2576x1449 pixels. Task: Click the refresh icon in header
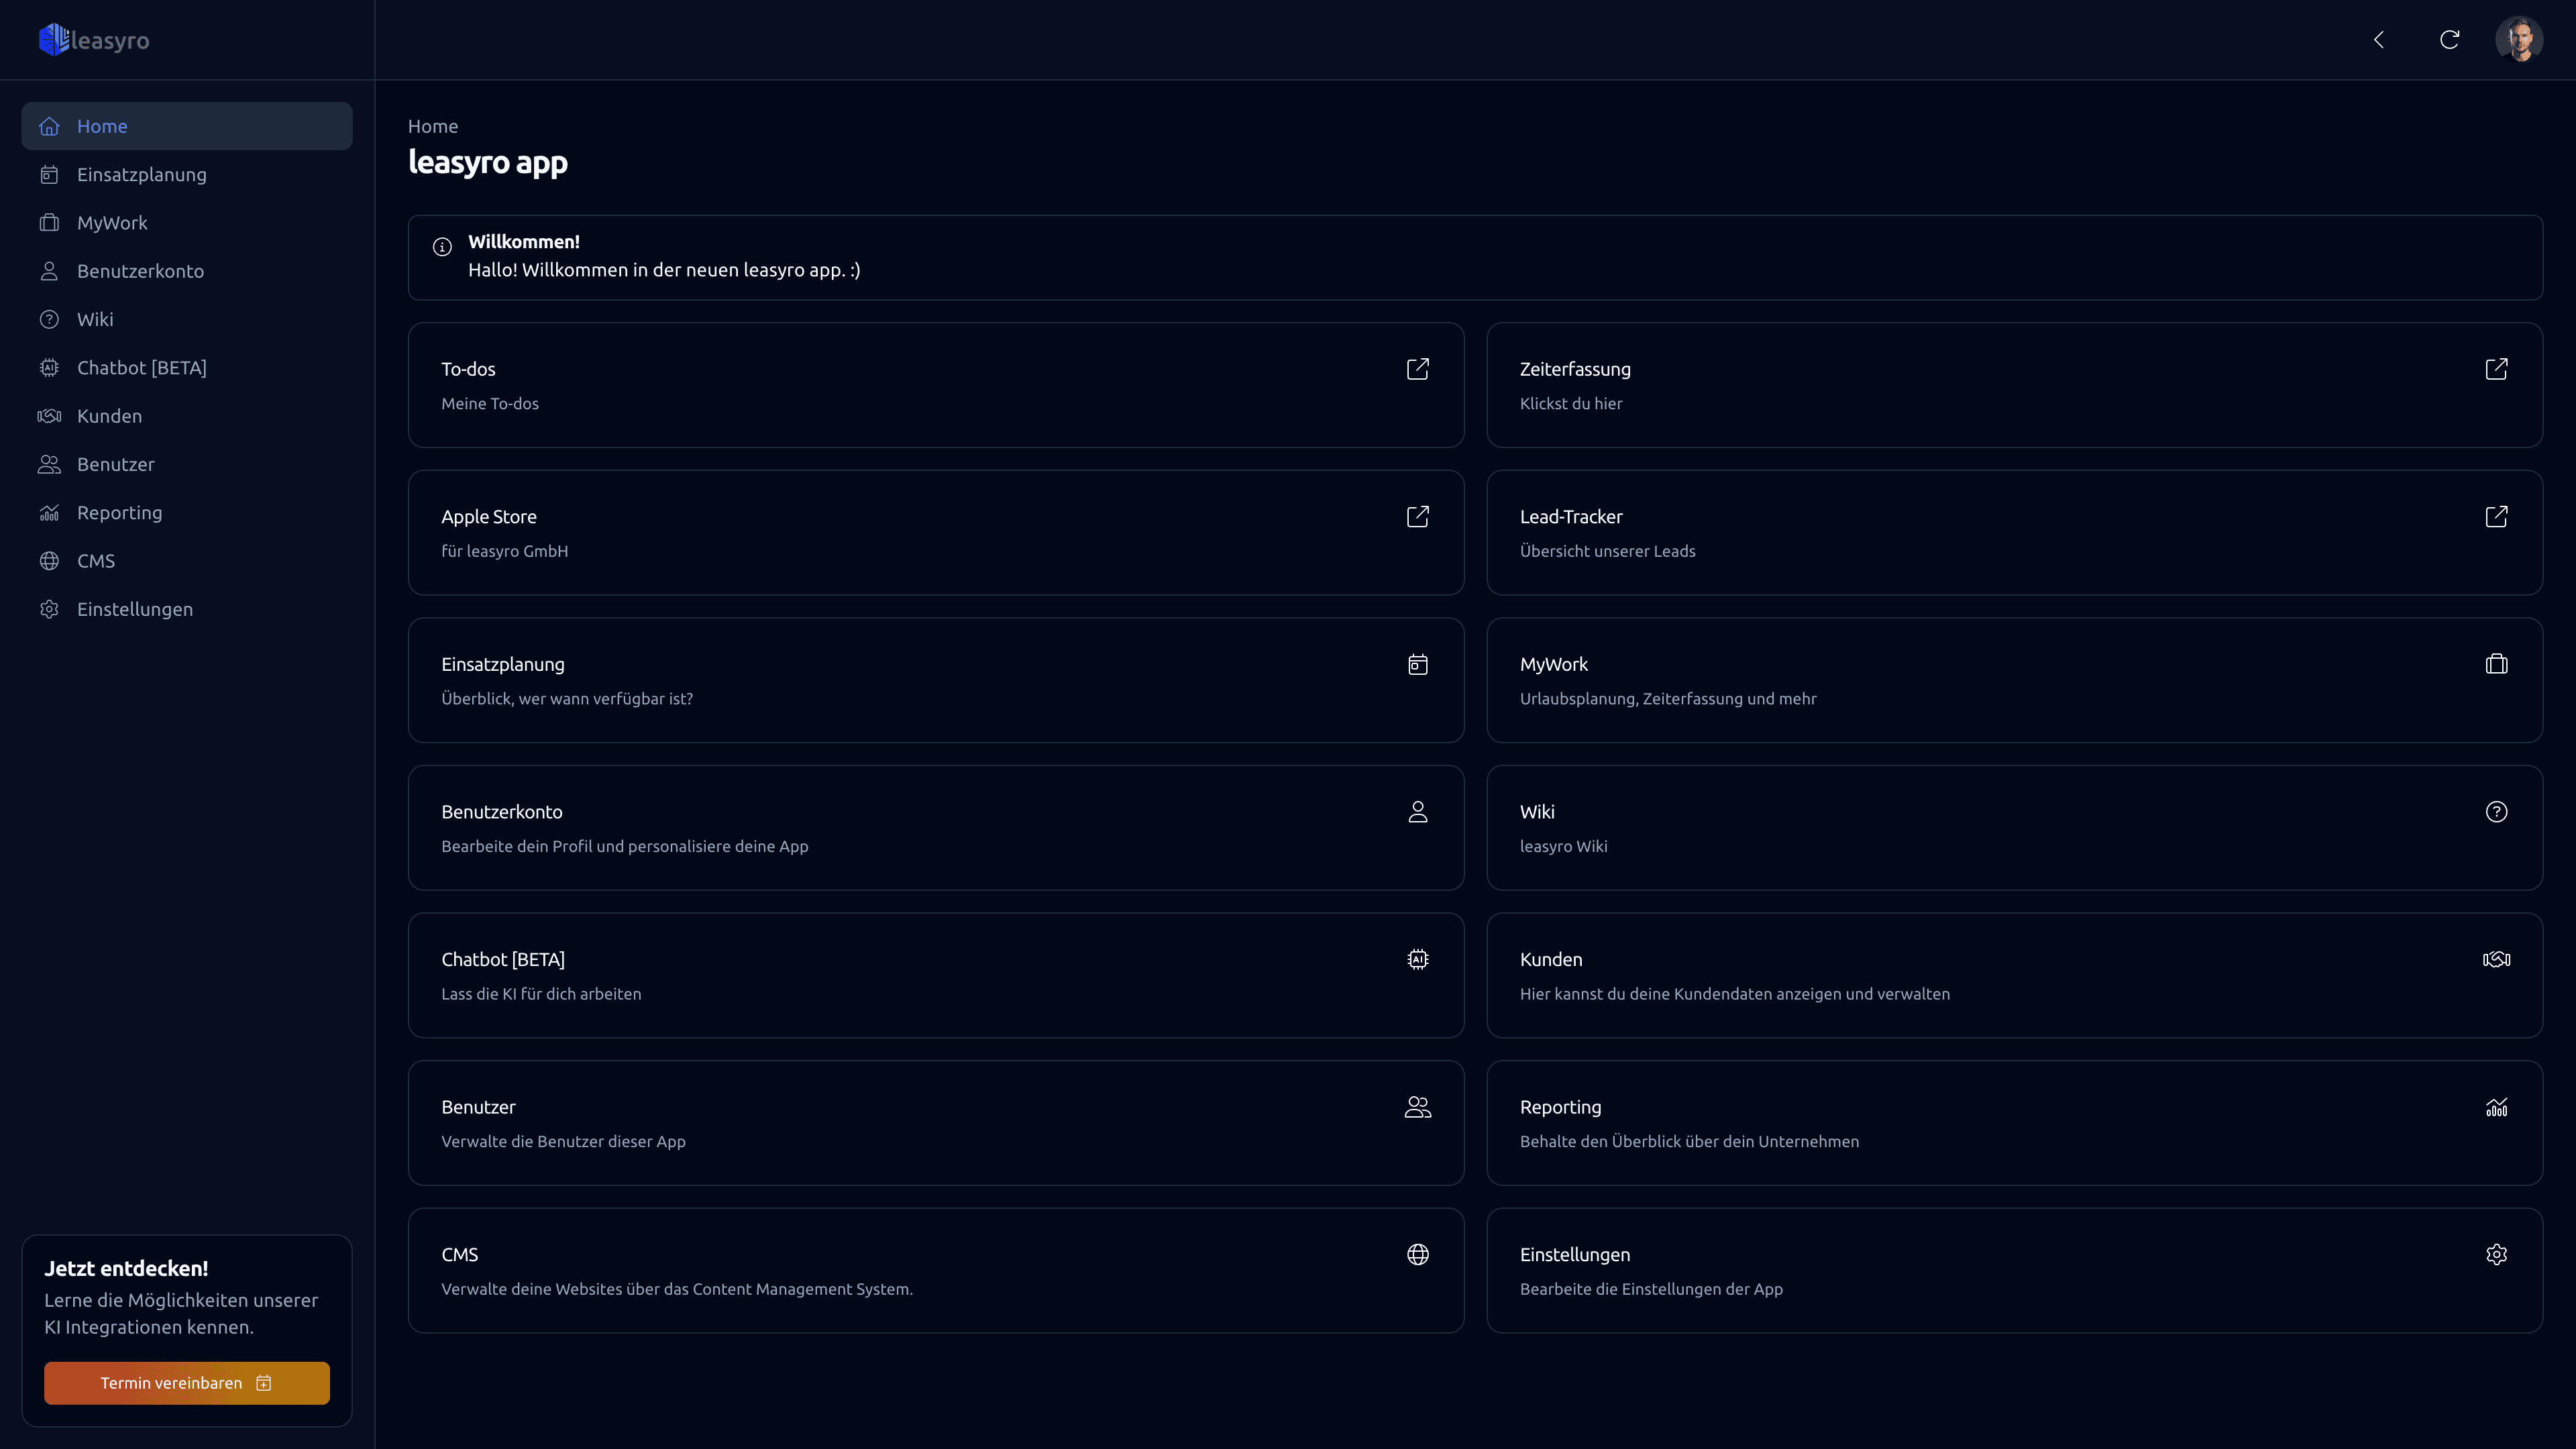(x=2449, y=40)
